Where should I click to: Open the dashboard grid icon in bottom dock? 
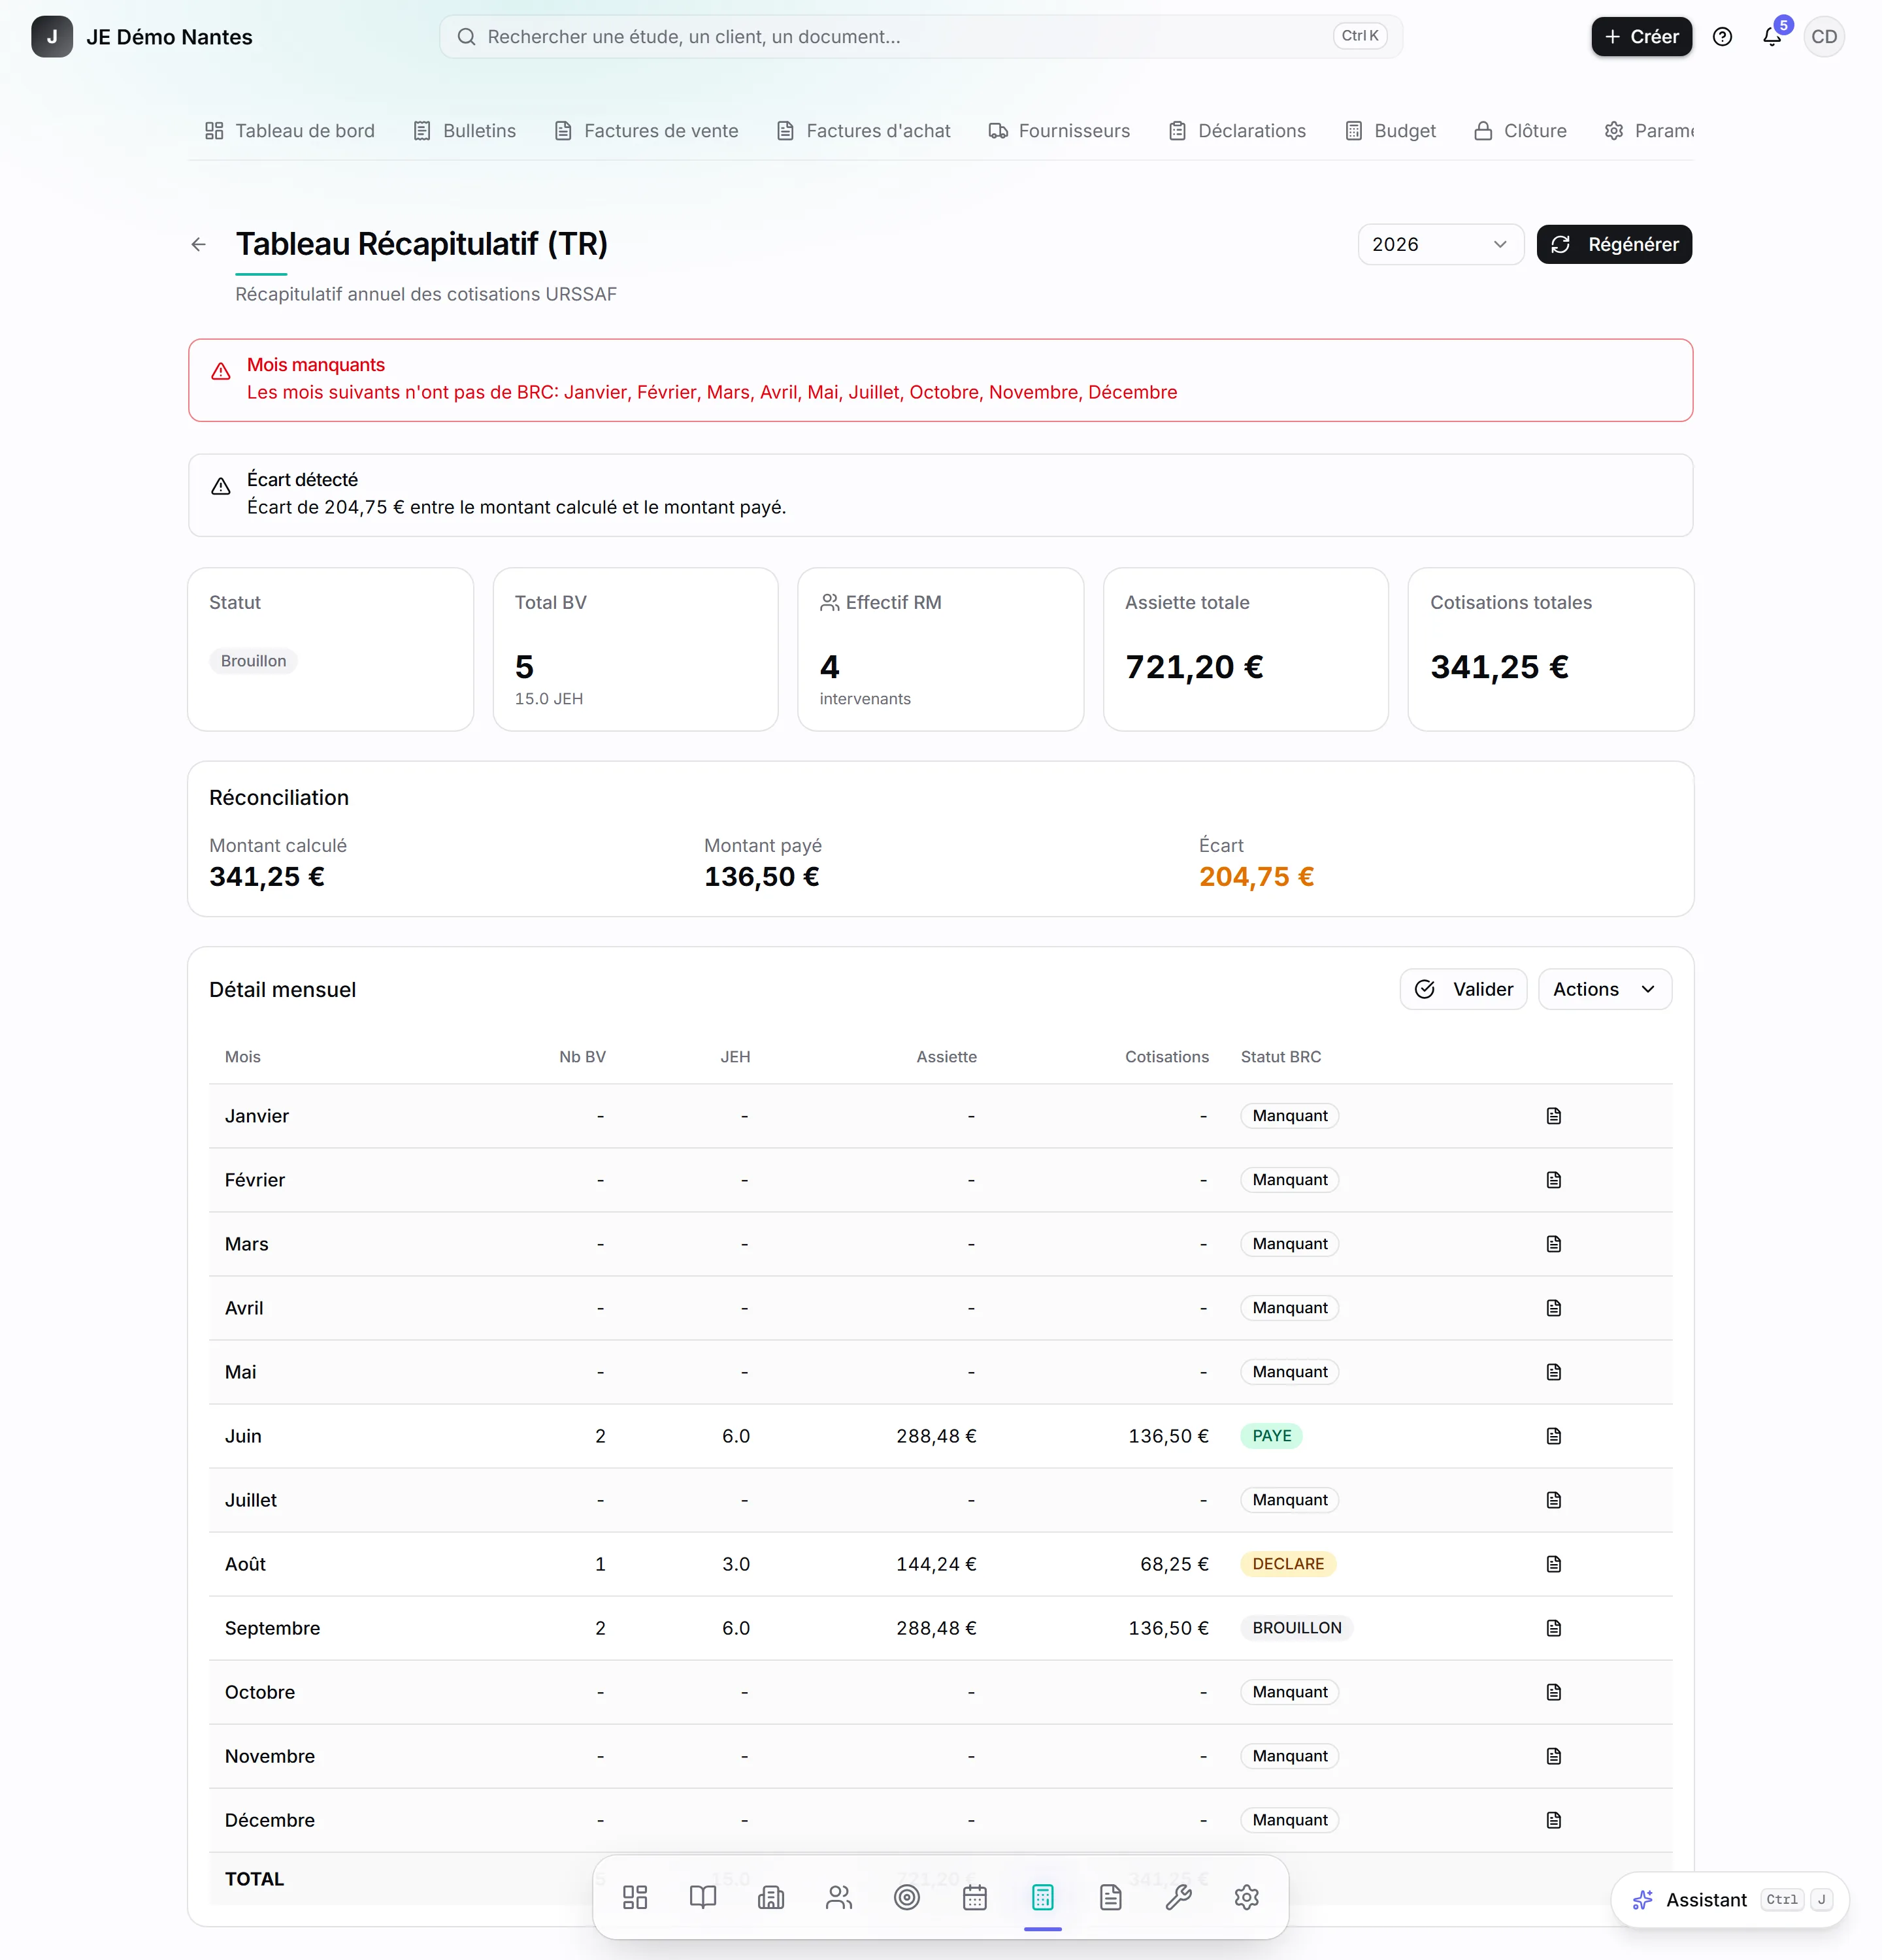(635, 1897)
